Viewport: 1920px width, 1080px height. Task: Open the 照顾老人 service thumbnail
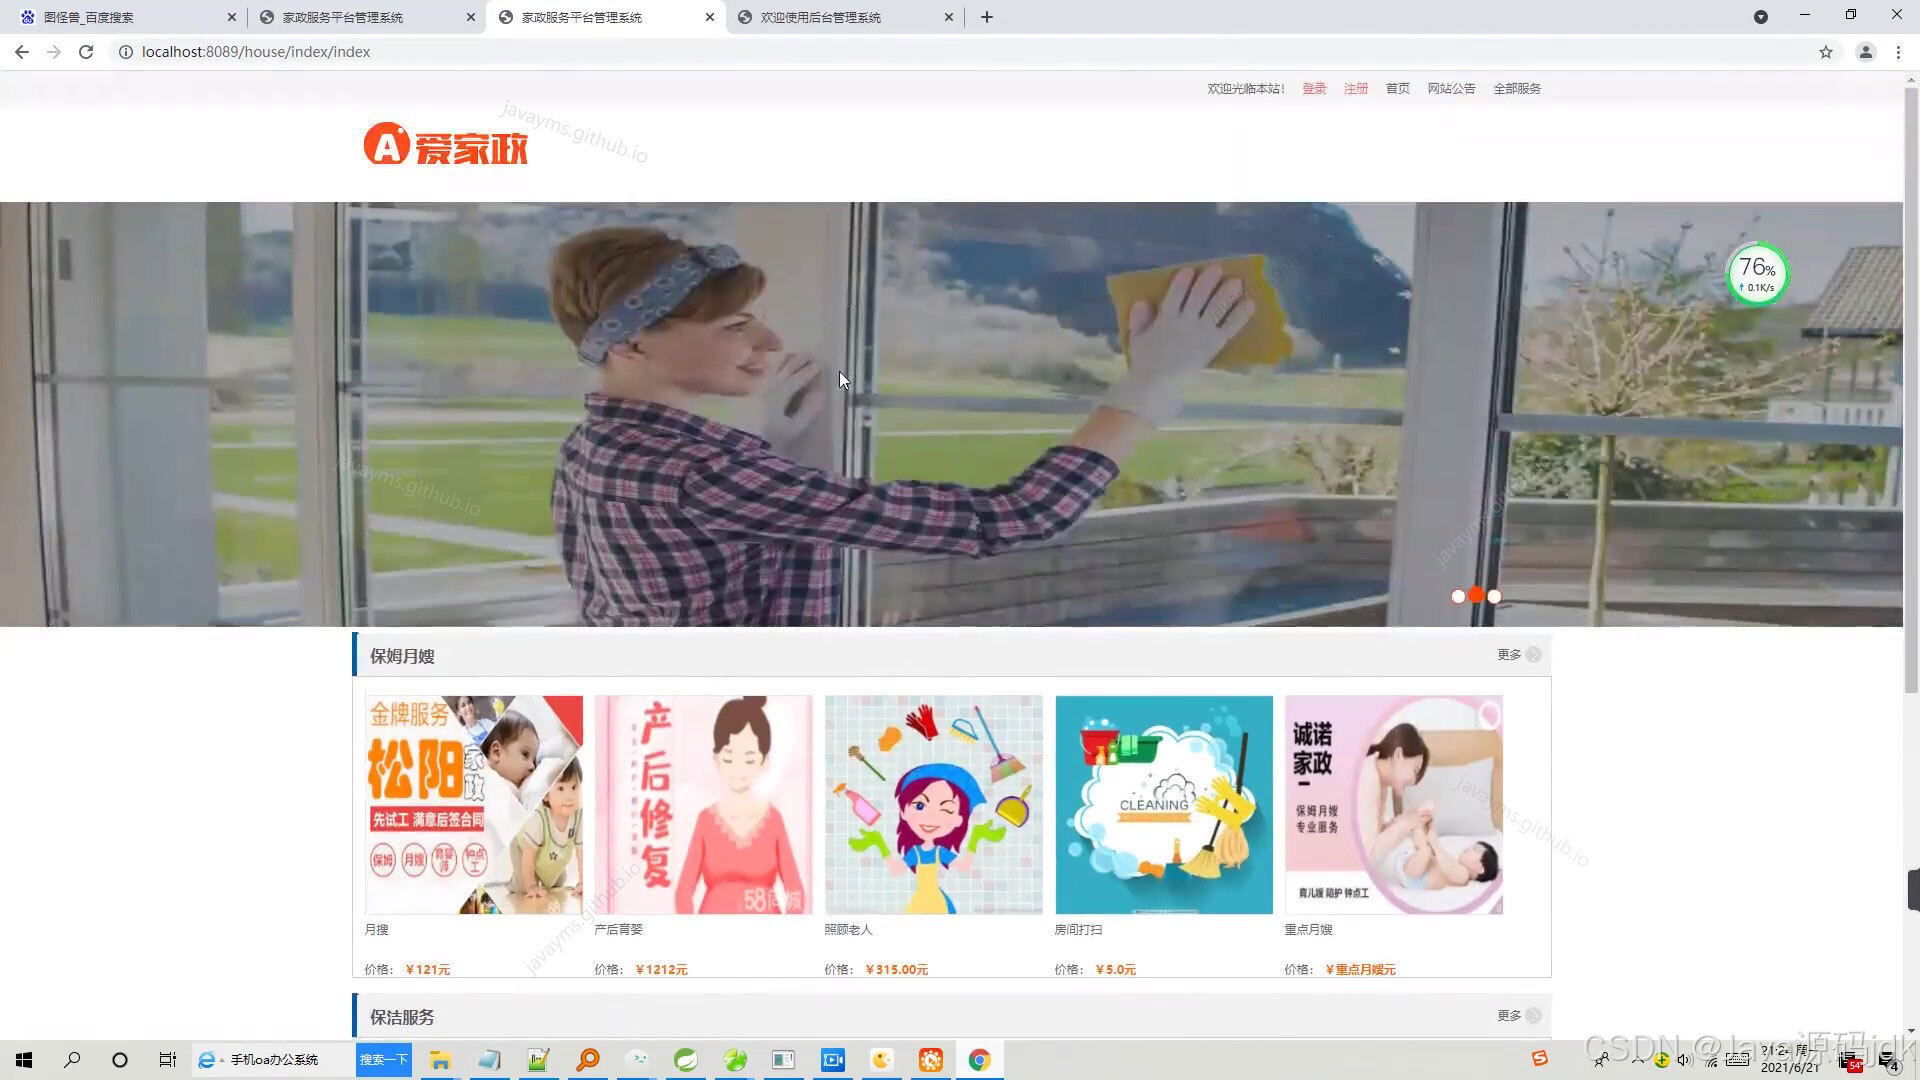933,804
